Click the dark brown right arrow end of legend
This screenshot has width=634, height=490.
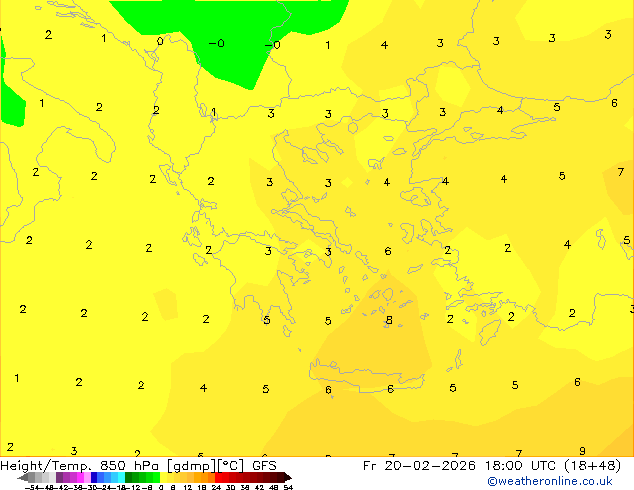click(x=288, y=477)
